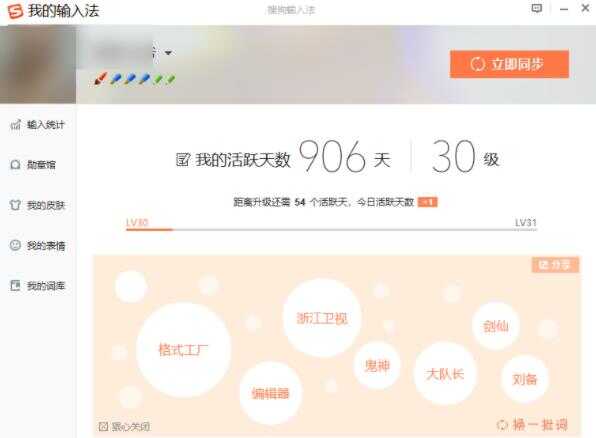Click the edit icon beside 我的活跃天数
Viewport: 596px width, 438px height.
pos(182,160)
